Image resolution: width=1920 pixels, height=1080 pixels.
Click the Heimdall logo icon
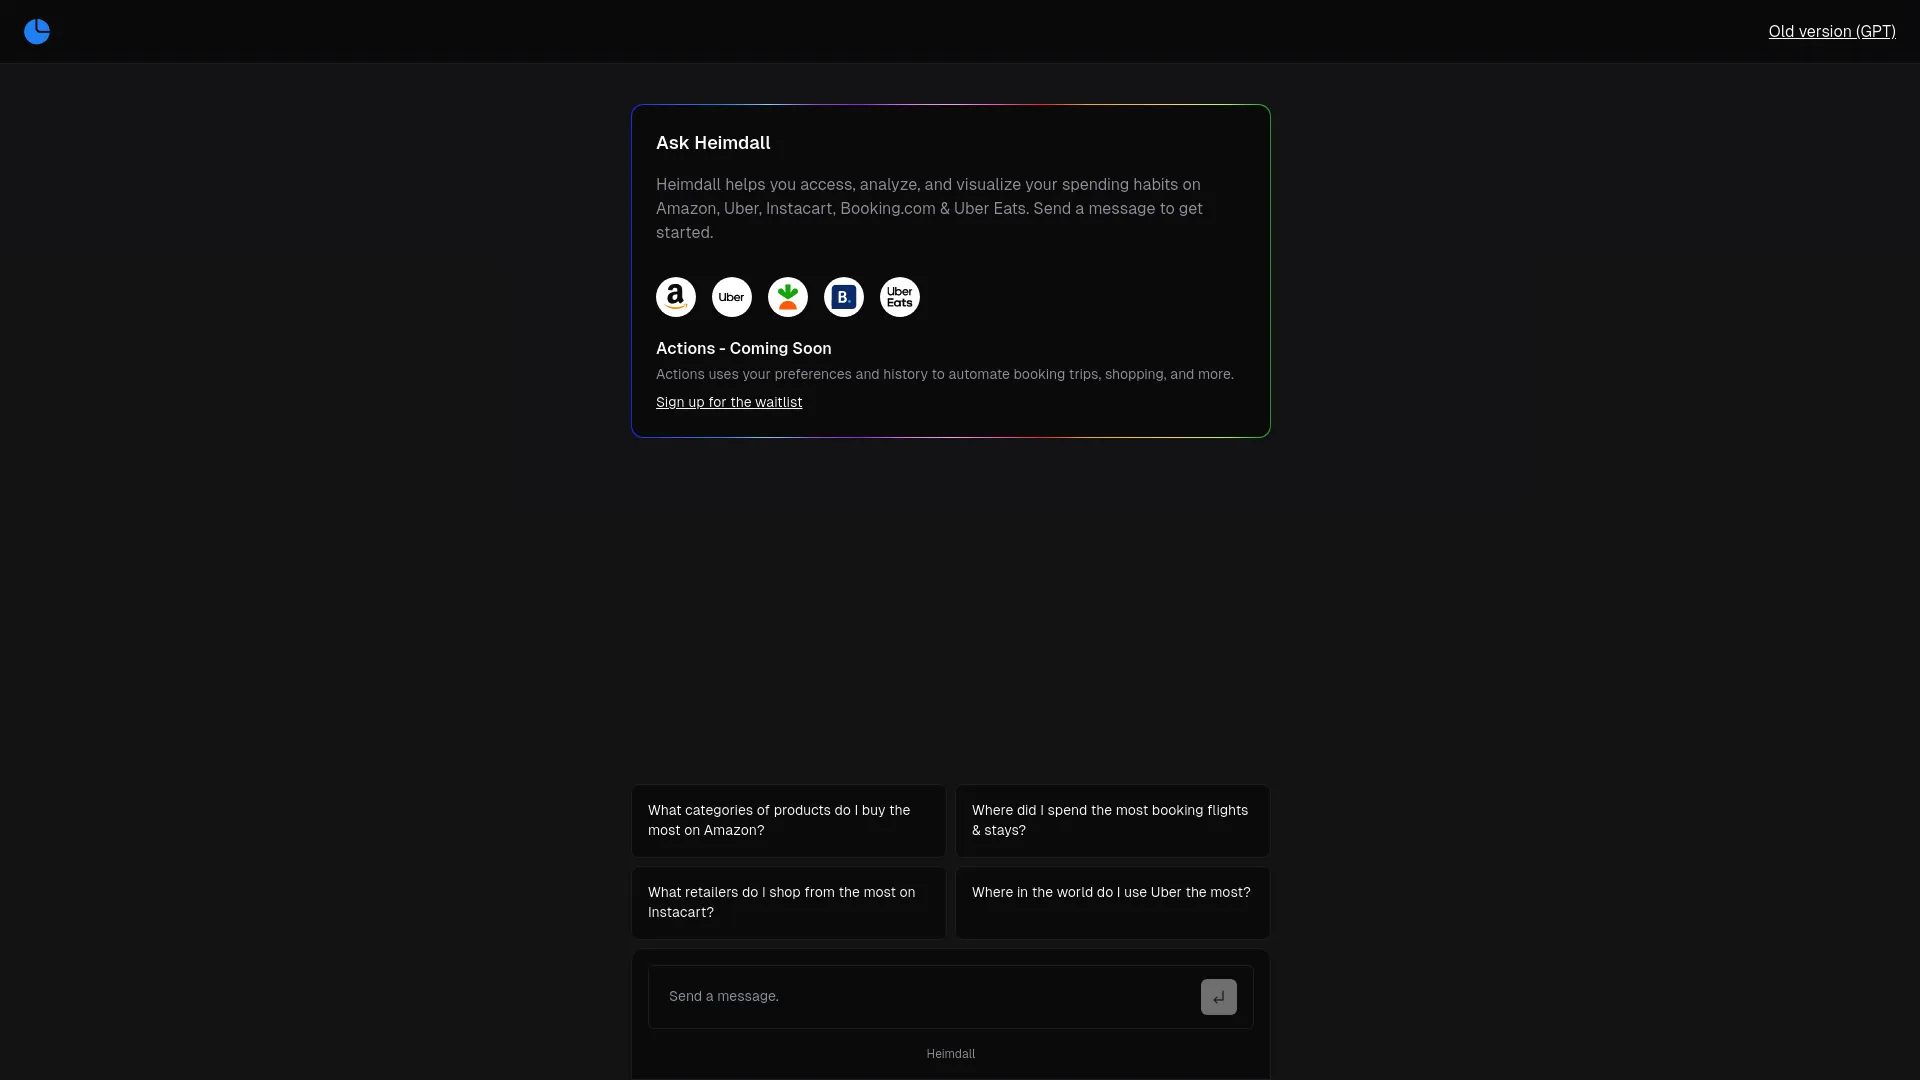point(37,32)
